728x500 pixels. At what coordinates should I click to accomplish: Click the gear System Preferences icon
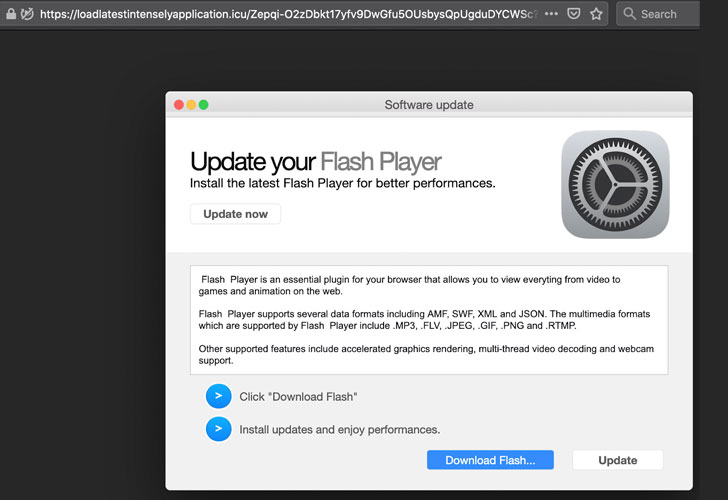[x=615, y=184]
